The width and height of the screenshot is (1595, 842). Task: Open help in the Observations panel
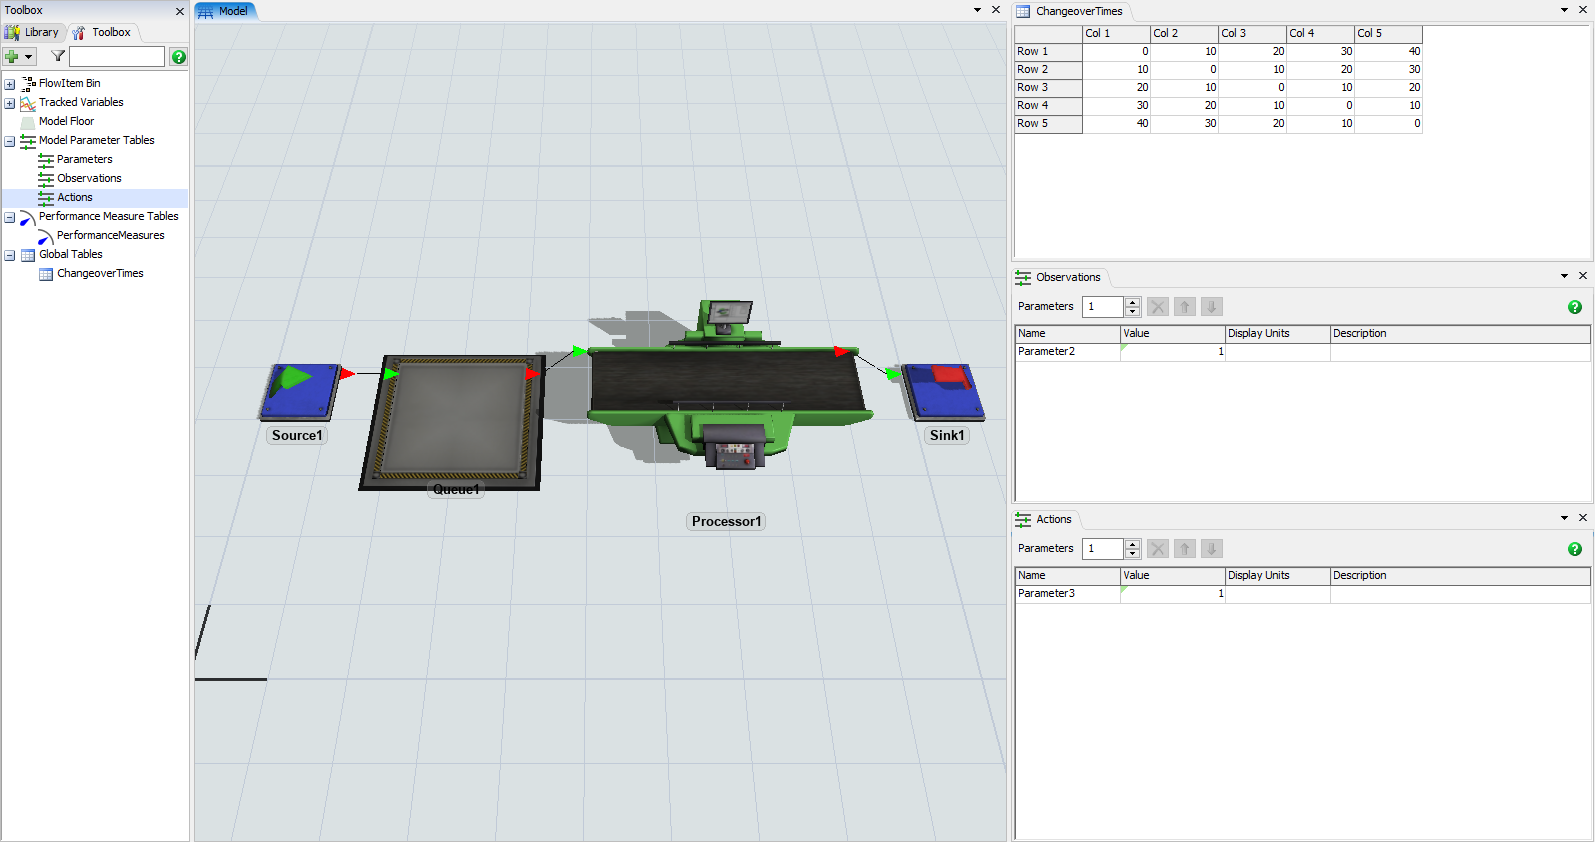[x=1574, y=307]
